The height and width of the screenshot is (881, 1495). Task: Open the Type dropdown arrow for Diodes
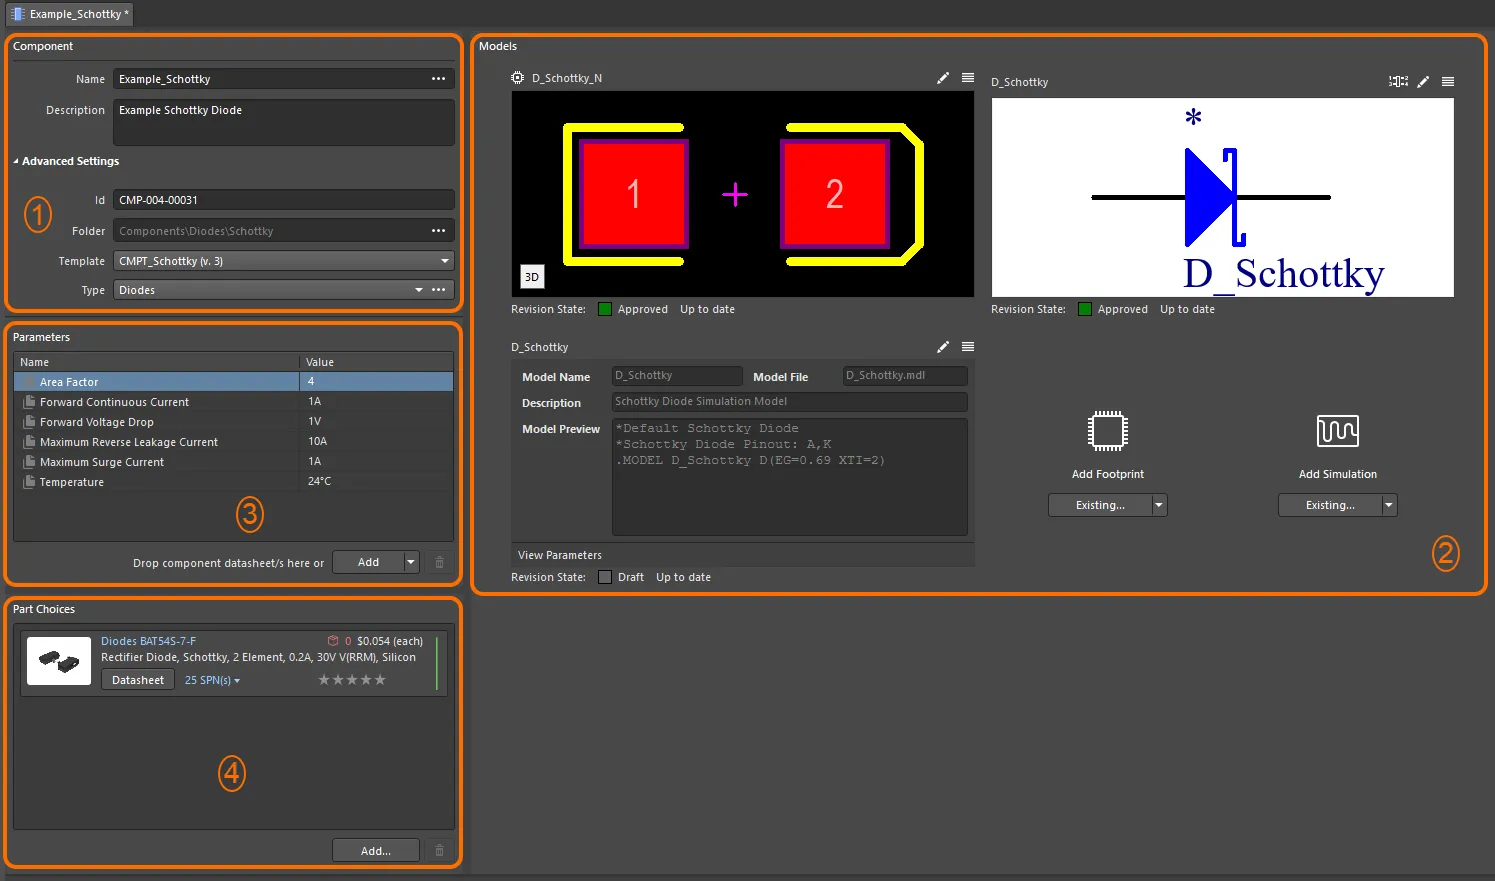419,290
